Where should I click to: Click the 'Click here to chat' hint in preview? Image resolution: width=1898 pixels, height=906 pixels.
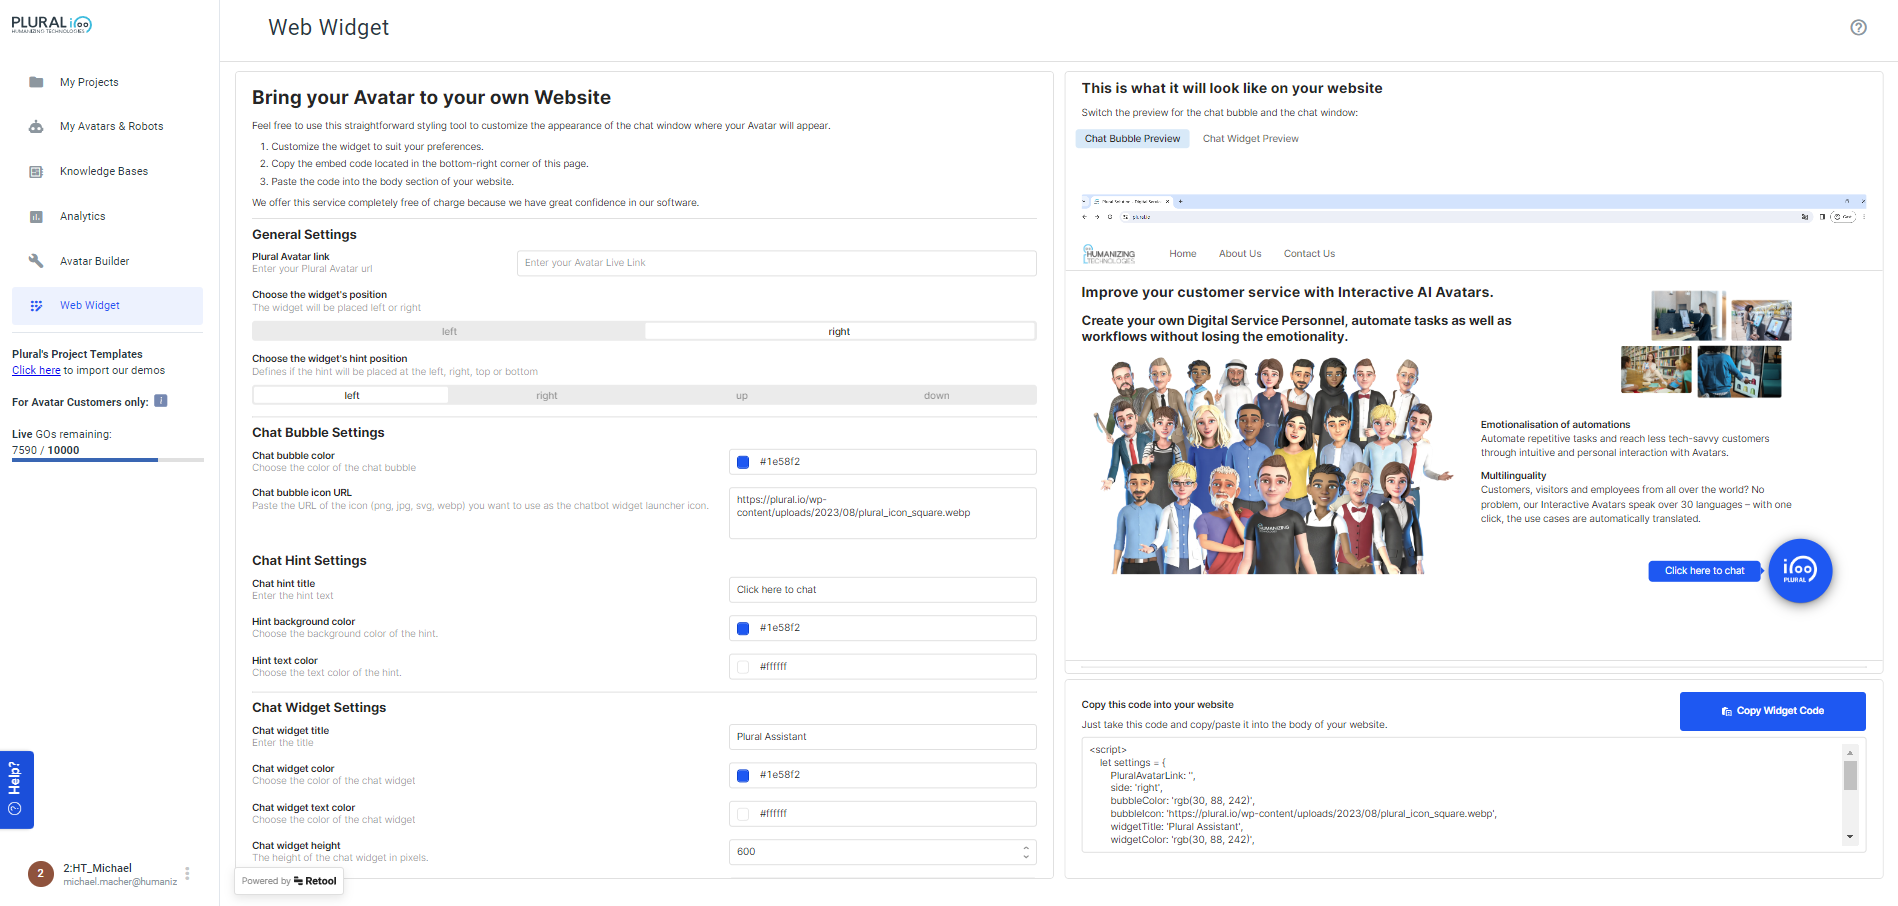tap(1704, 571)
